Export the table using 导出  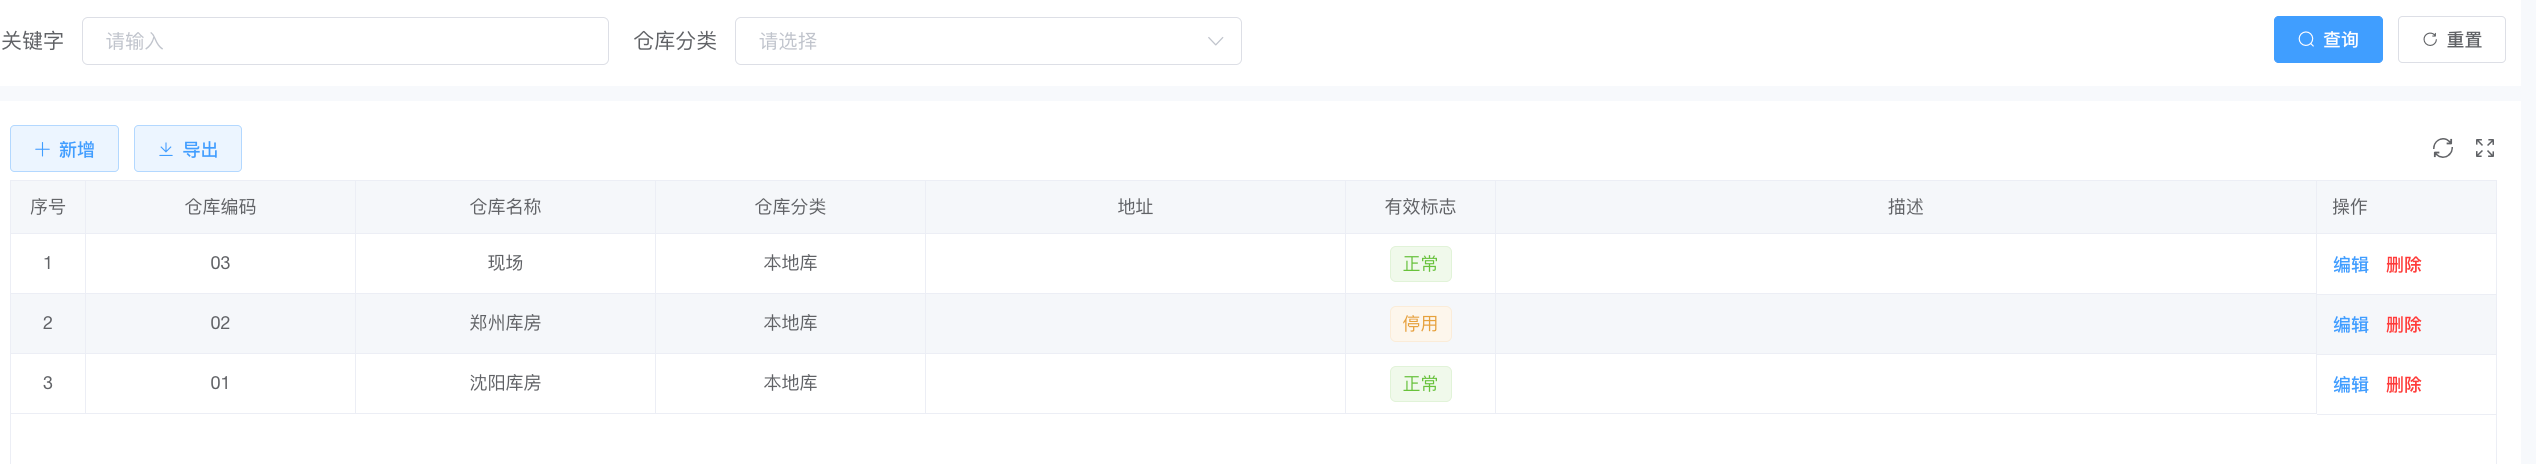click(x=188, y=149)
